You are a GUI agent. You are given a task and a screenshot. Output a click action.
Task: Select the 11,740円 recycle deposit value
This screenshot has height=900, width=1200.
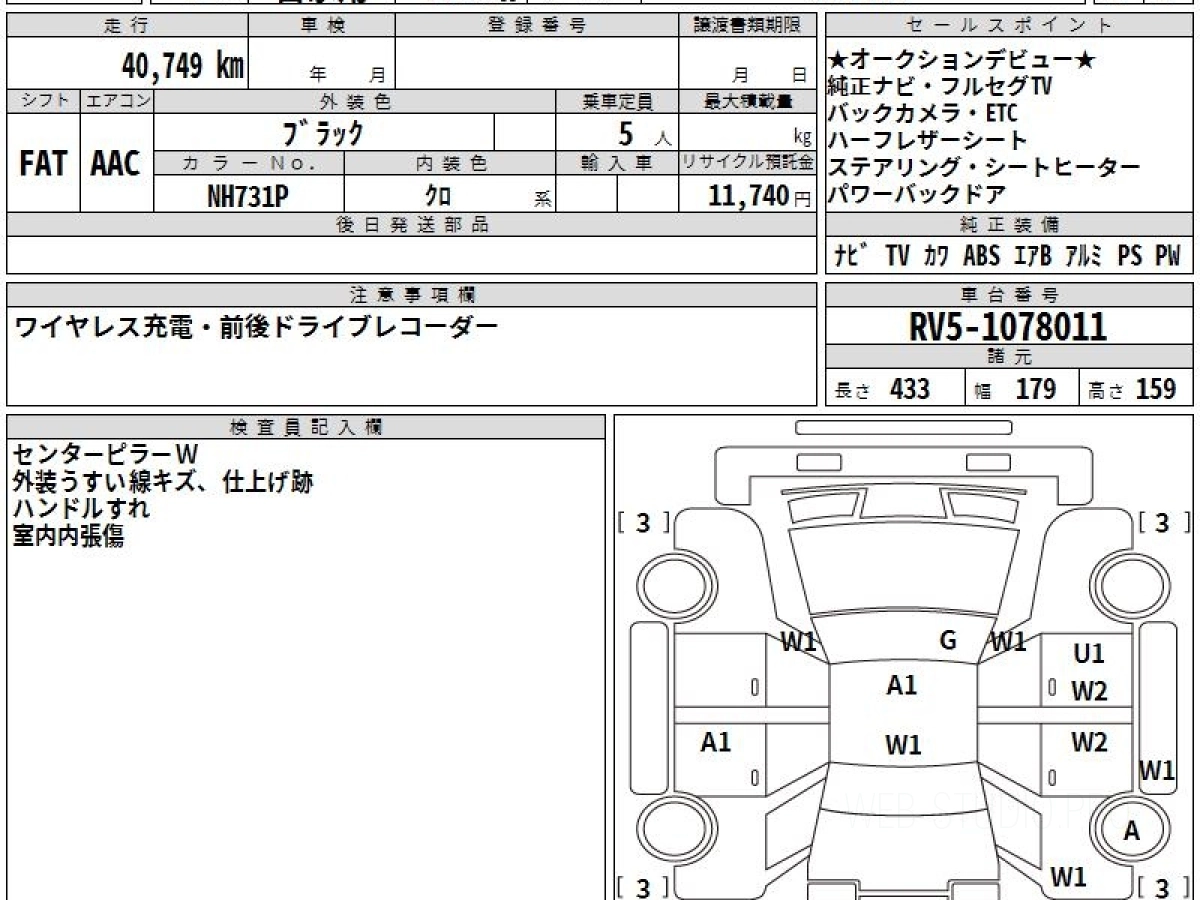point(760,197)
